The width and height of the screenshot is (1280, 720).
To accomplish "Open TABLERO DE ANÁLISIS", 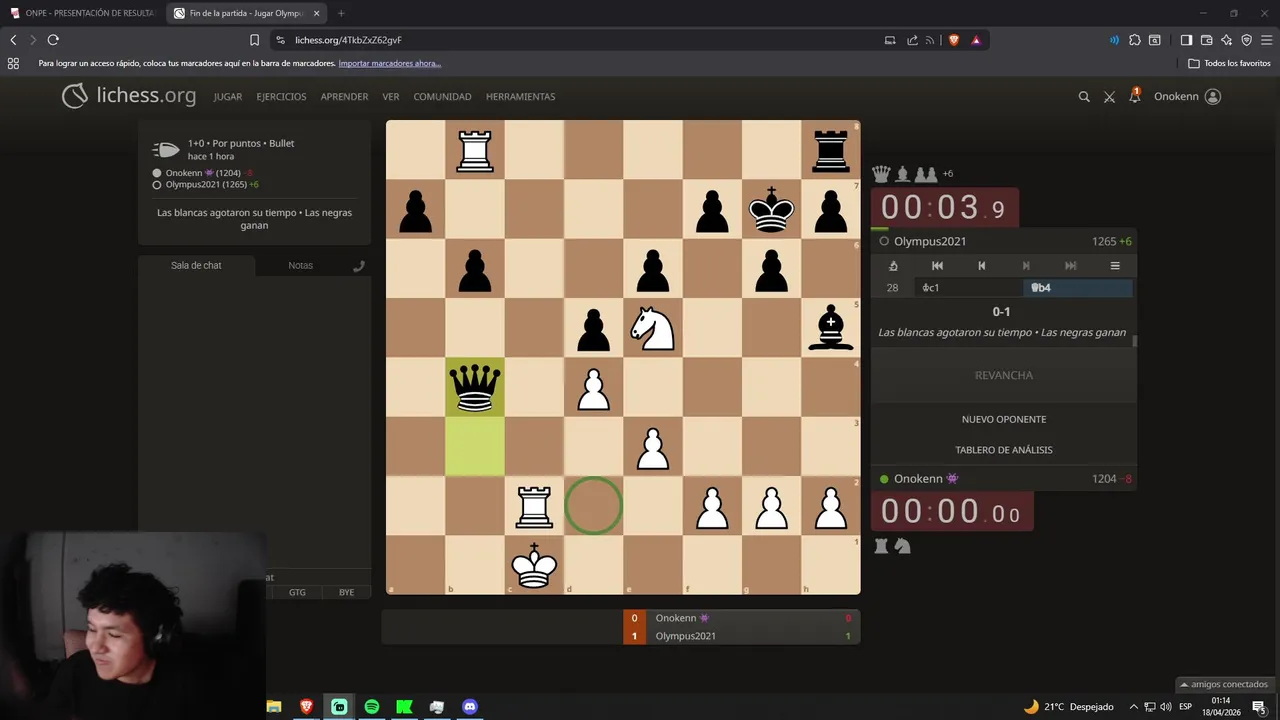I will click(x=1004, y=450).
